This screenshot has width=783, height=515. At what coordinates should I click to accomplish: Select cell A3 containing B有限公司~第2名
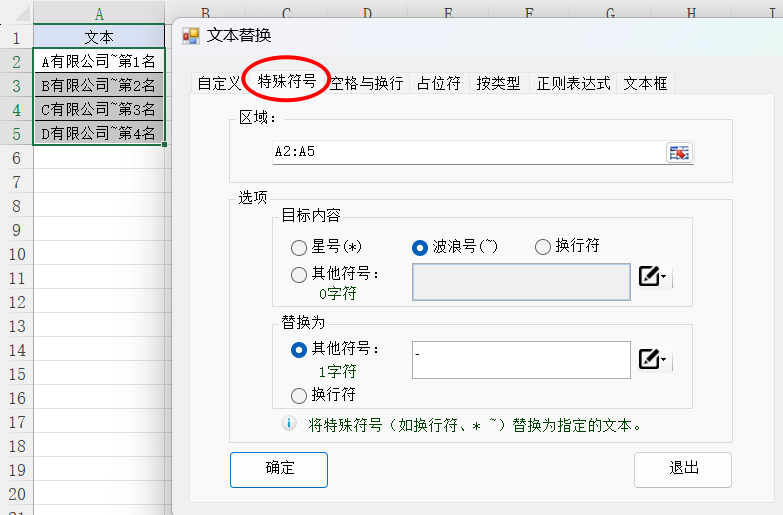click(98, 86)
